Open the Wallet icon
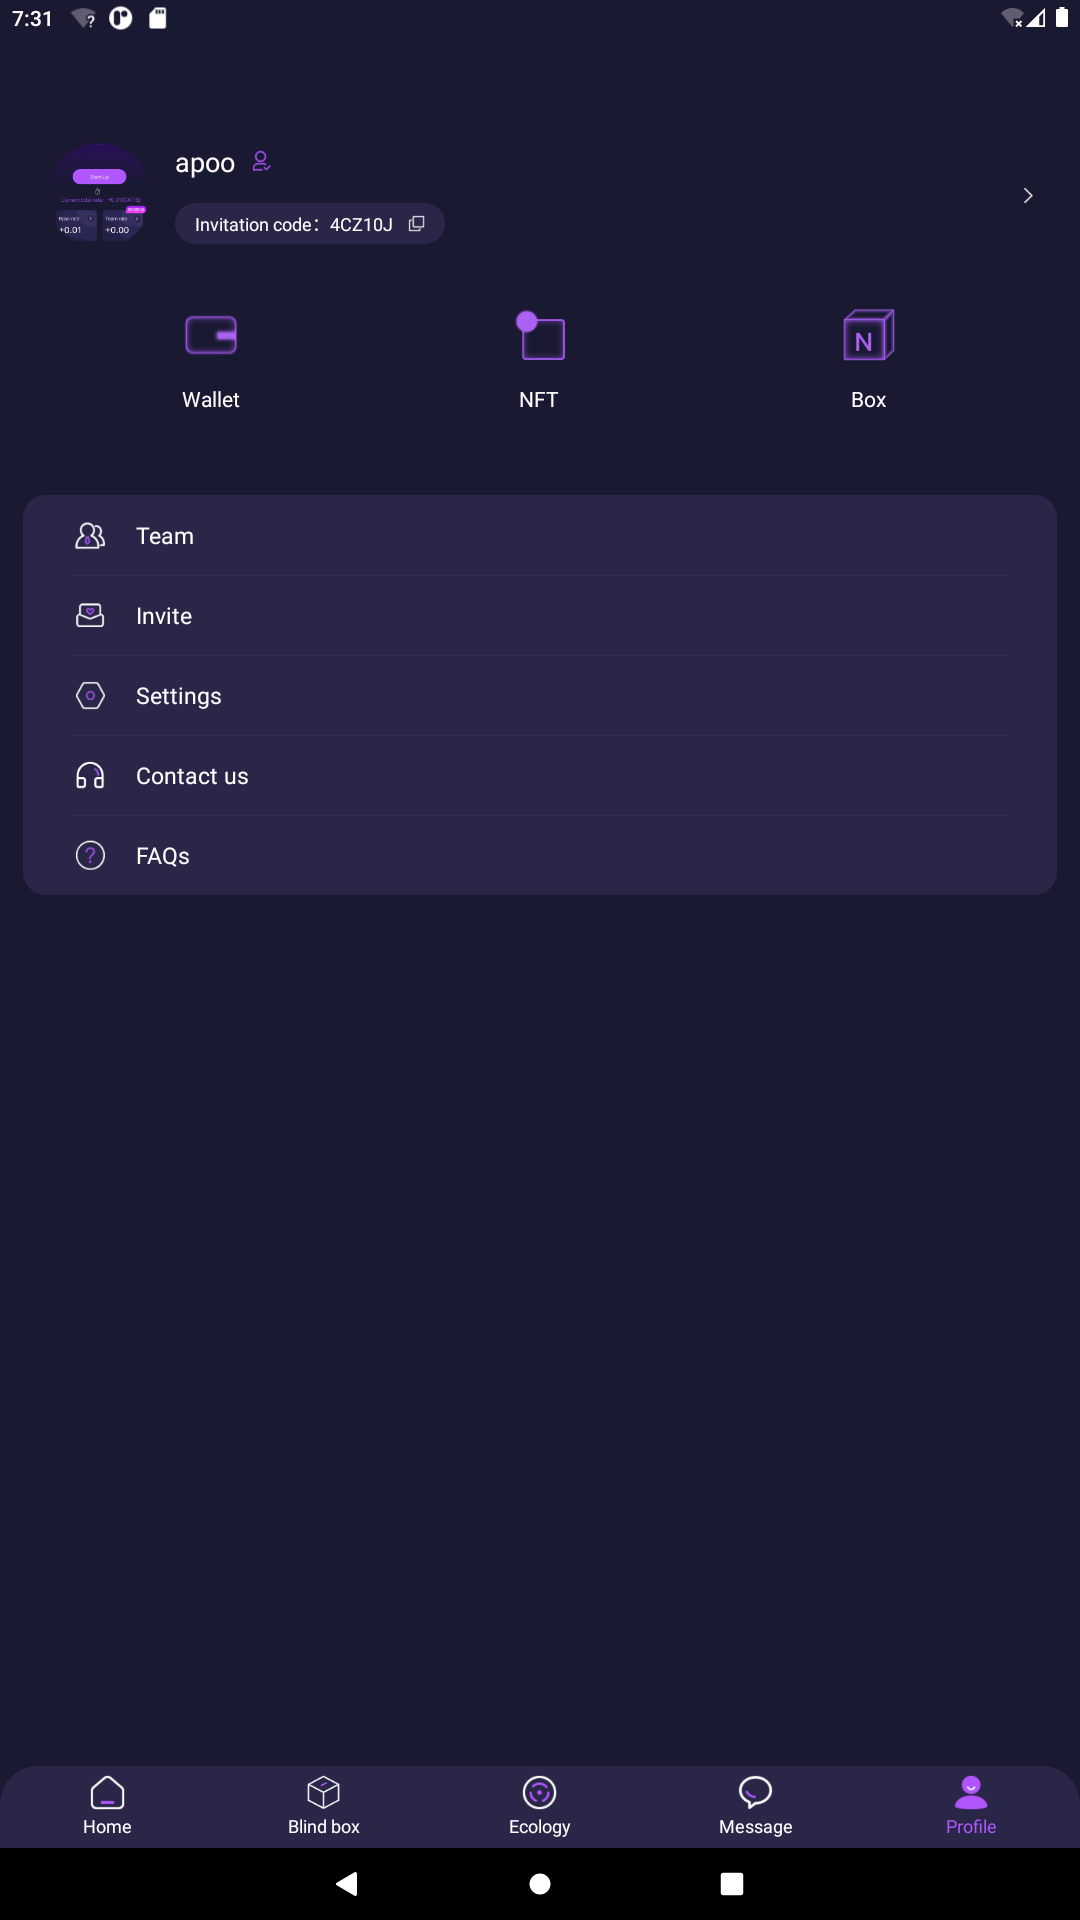1080x1920 pixels. pyautogui.click(x=211, y=335)
